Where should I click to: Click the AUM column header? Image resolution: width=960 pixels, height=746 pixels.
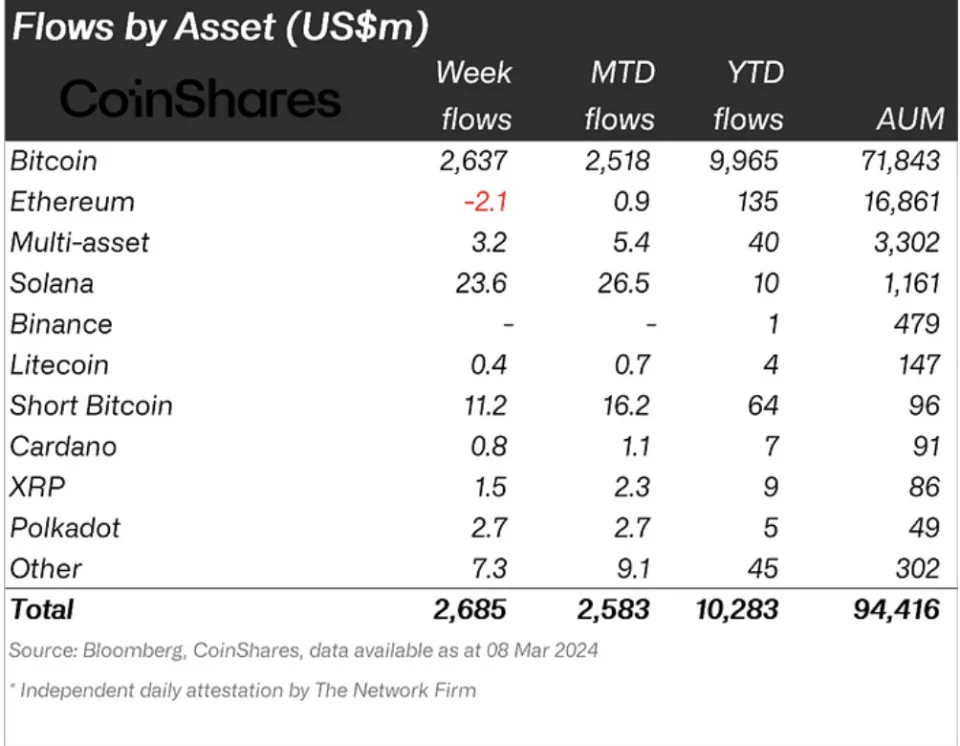pos(908,119)
